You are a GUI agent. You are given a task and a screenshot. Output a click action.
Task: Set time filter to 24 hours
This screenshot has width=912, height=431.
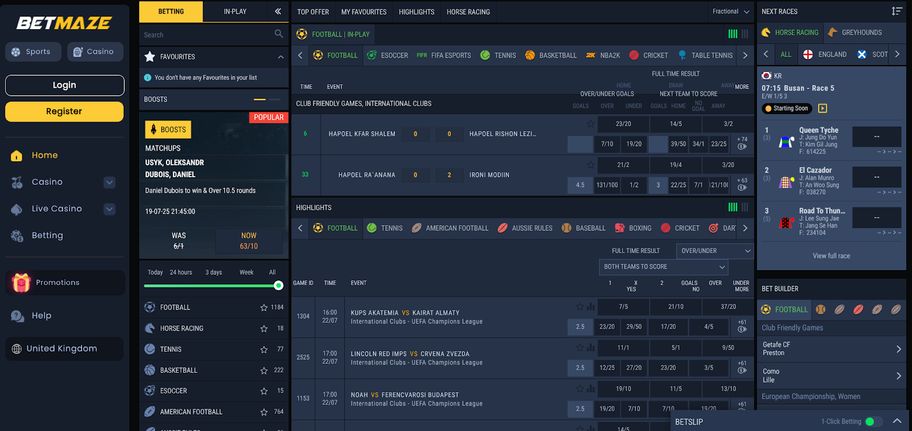(181, 272)
